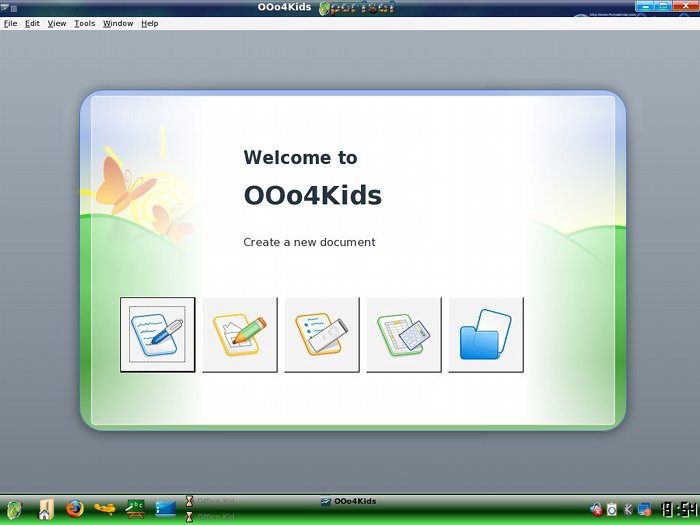Viewport: 700px width, 525px height.
Task: Open the Help menu
Action: (150, 23)
